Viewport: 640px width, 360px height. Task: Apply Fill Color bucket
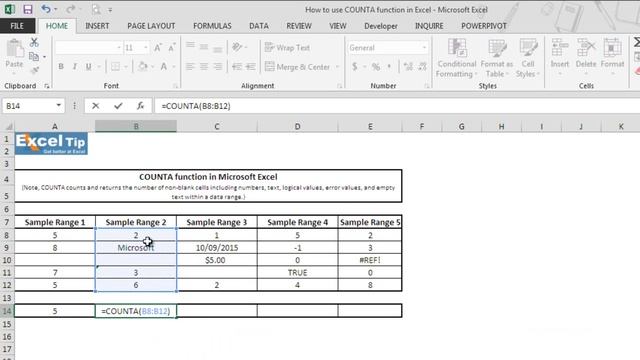[x=142, y=67]
